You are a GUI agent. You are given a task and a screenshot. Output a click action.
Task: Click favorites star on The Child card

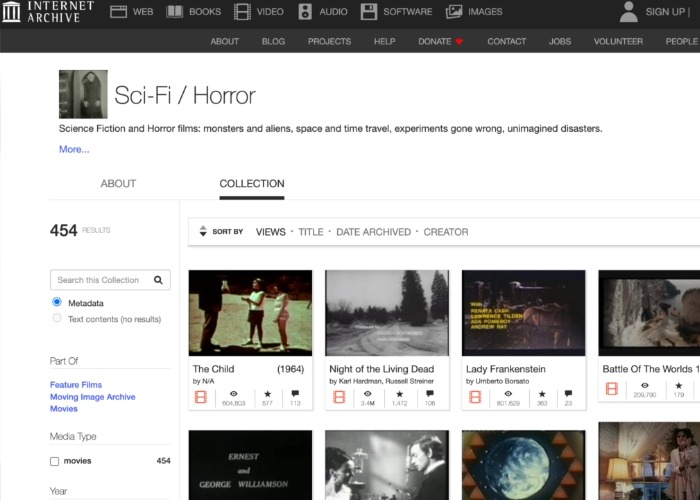point(267,394)
